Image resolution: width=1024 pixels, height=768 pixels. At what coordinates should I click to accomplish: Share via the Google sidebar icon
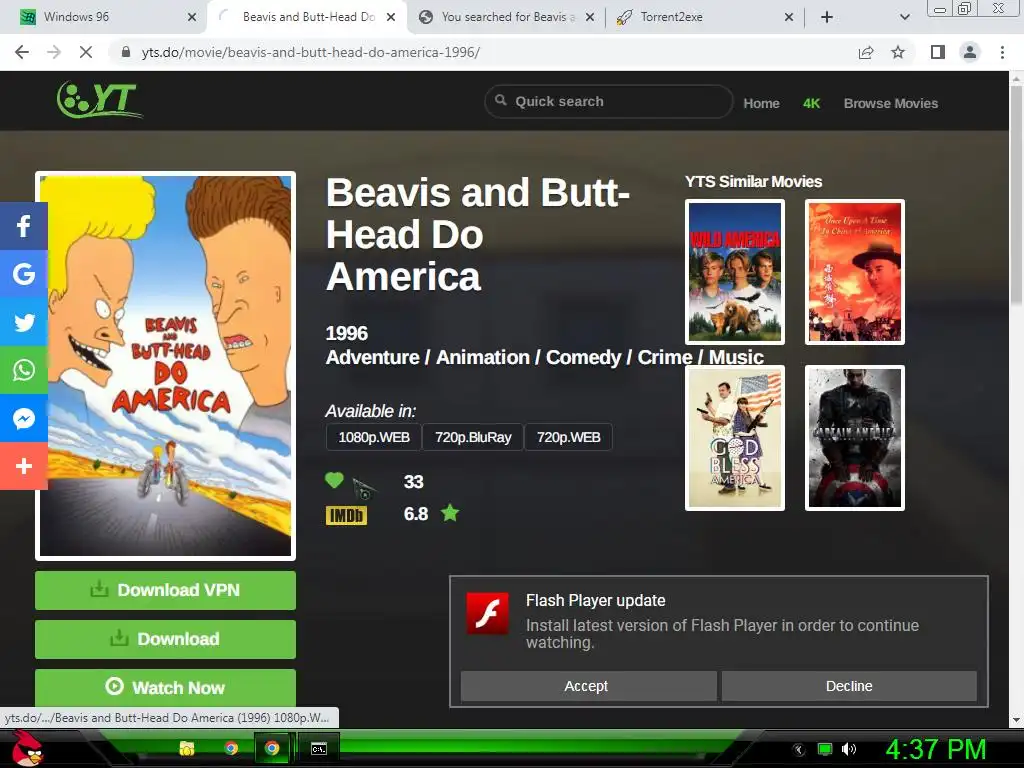coord(24,274)
